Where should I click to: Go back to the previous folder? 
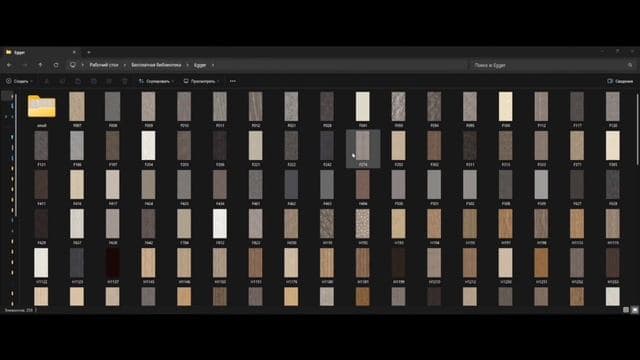(9, 65)
